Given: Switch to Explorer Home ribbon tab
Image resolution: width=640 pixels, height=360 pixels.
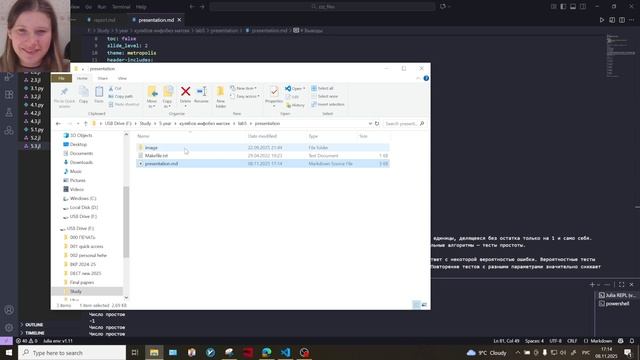Looking at the screenshot, I should click(82, 78).
